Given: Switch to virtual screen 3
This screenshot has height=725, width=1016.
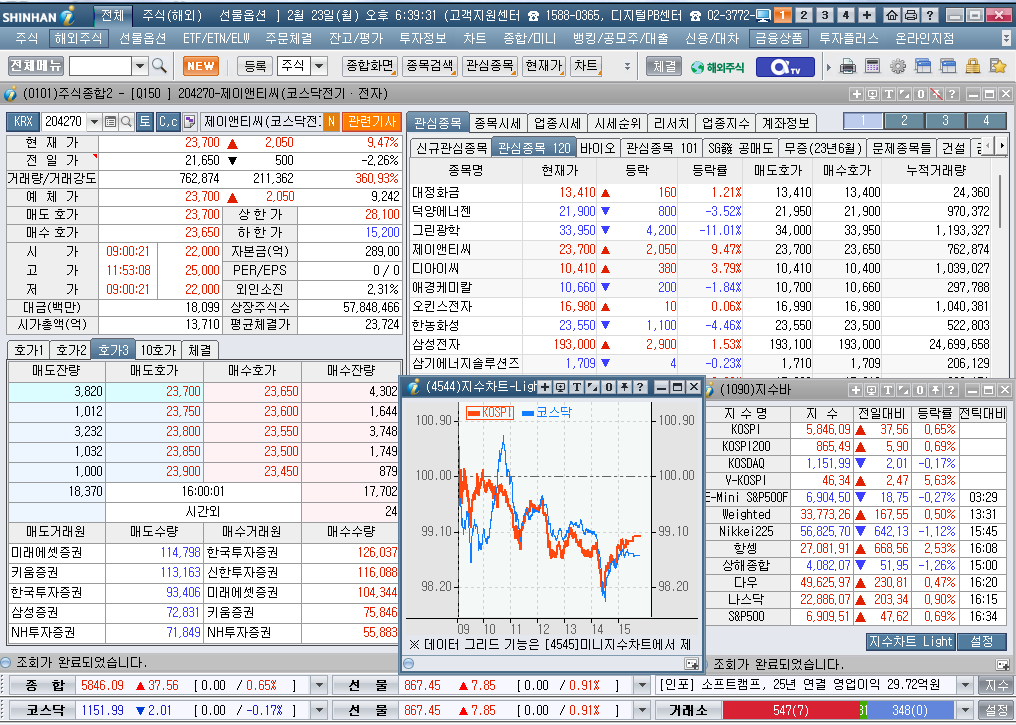Looking at the screenshot, I should pos(824,16).
